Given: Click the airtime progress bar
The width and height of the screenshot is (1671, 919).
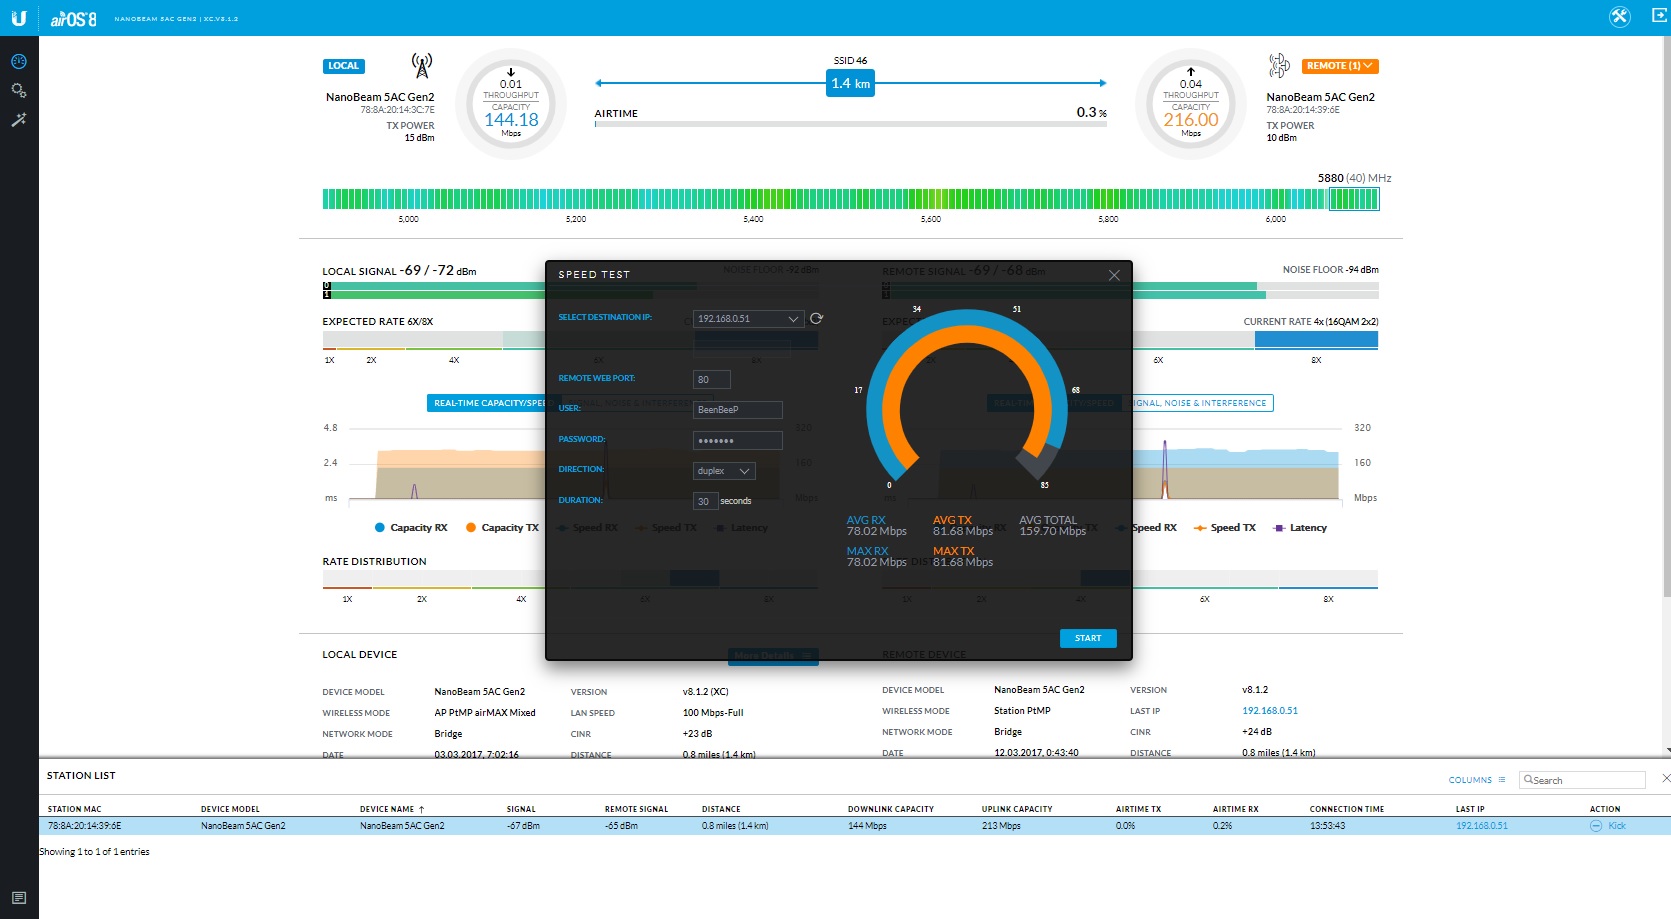Looking at the screenshot, I should click(x=850, y=124).
